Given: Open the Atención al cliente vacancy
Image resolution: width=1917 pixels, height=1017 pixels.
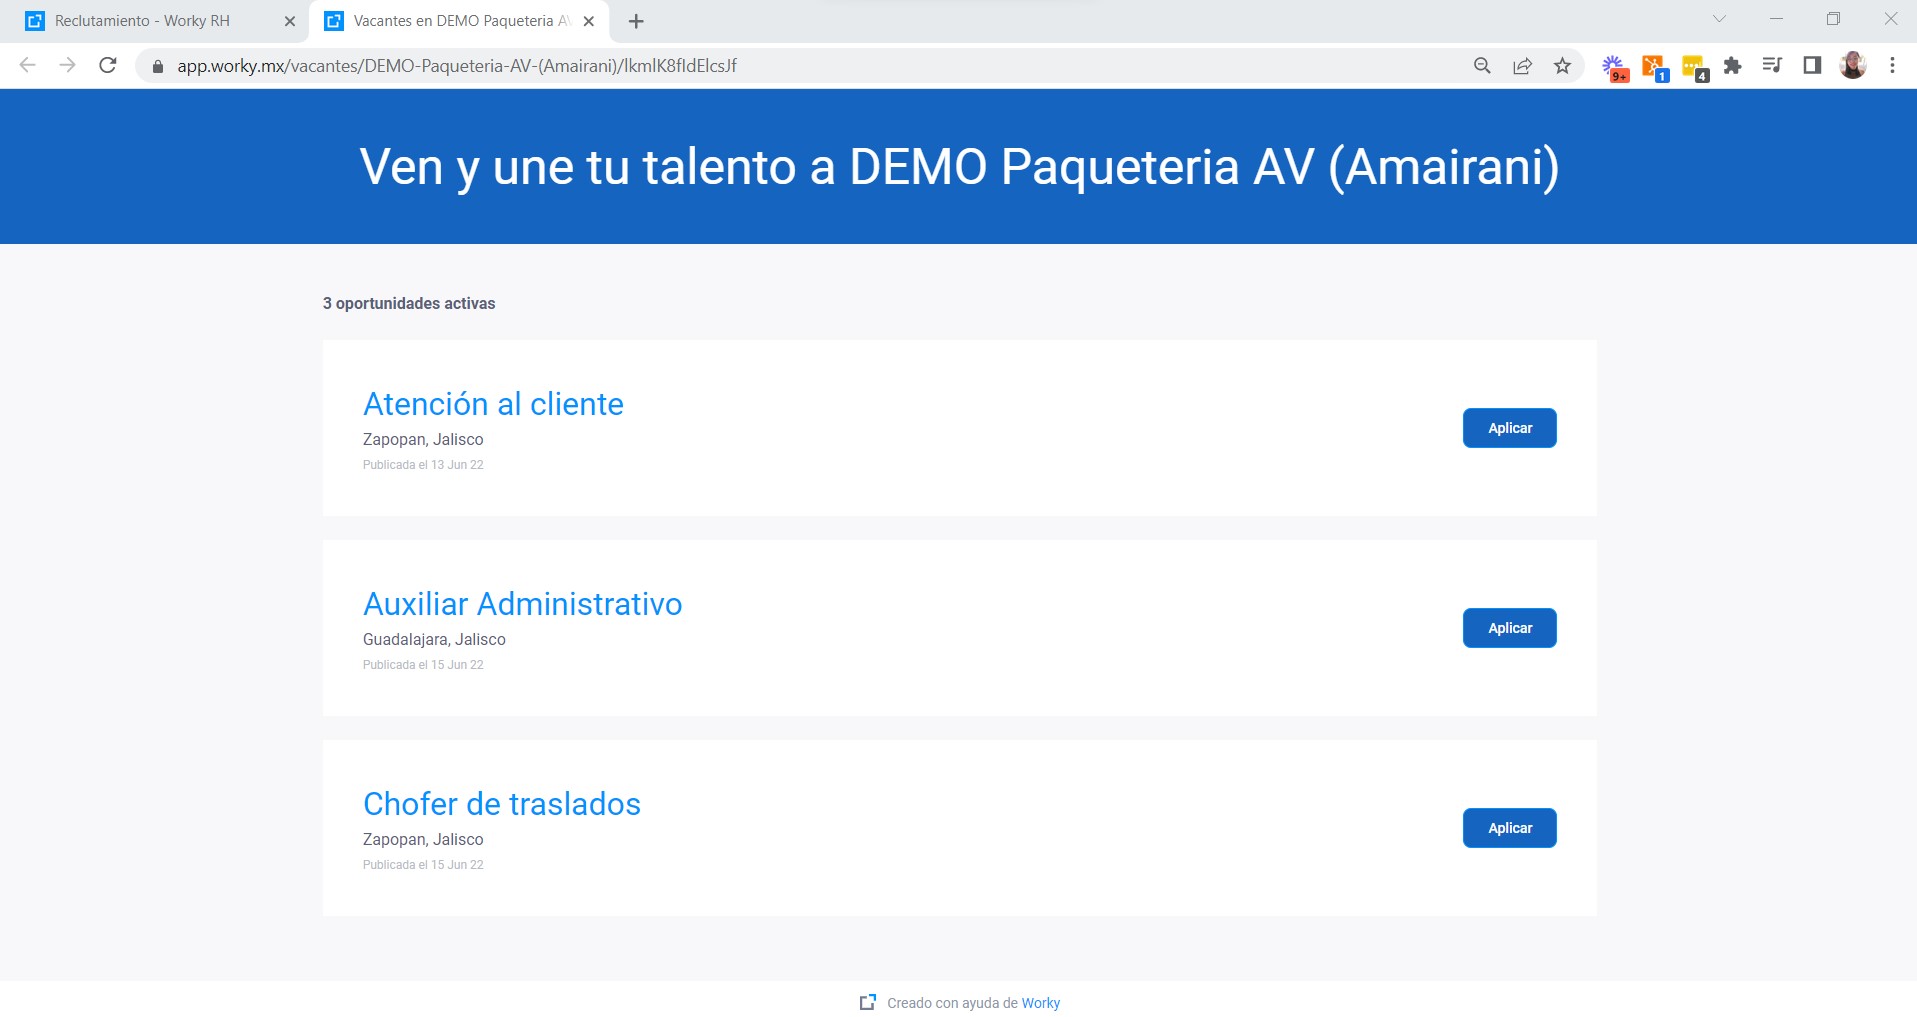Looking at the screenshot, I should [x=493, y=404].
